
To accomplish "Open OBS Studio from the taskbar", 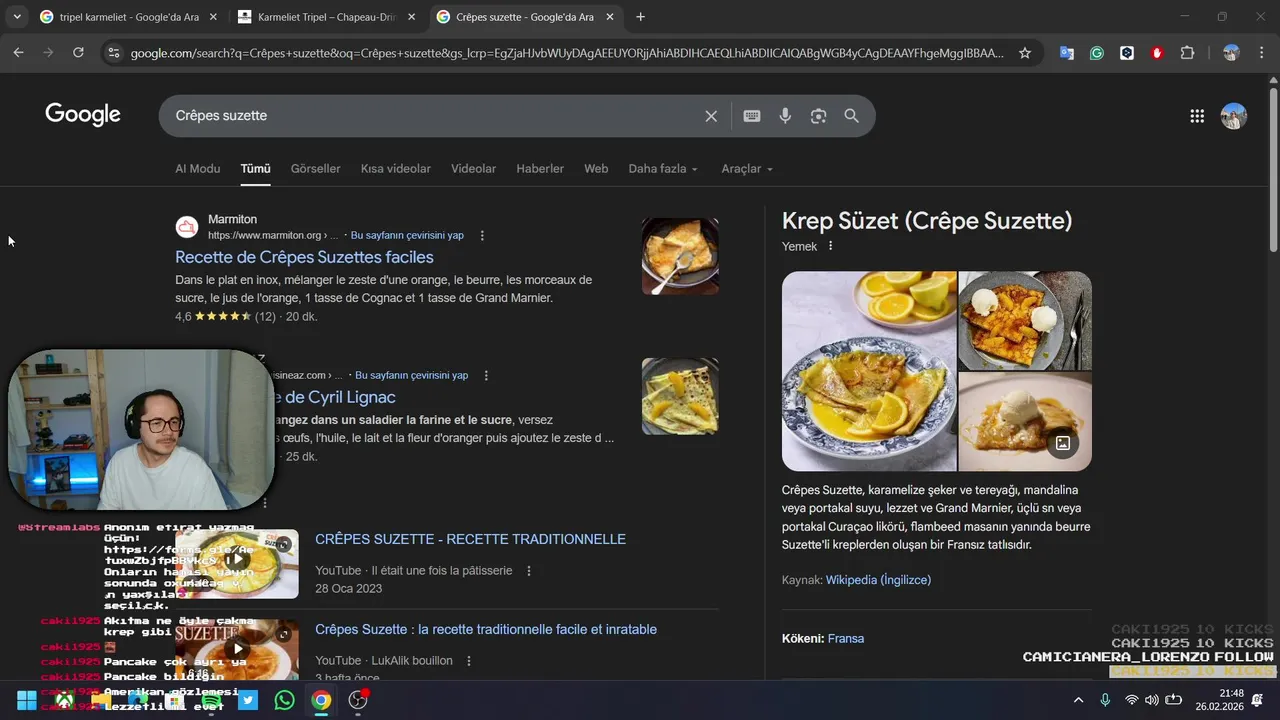I will (x=357, y=700).
